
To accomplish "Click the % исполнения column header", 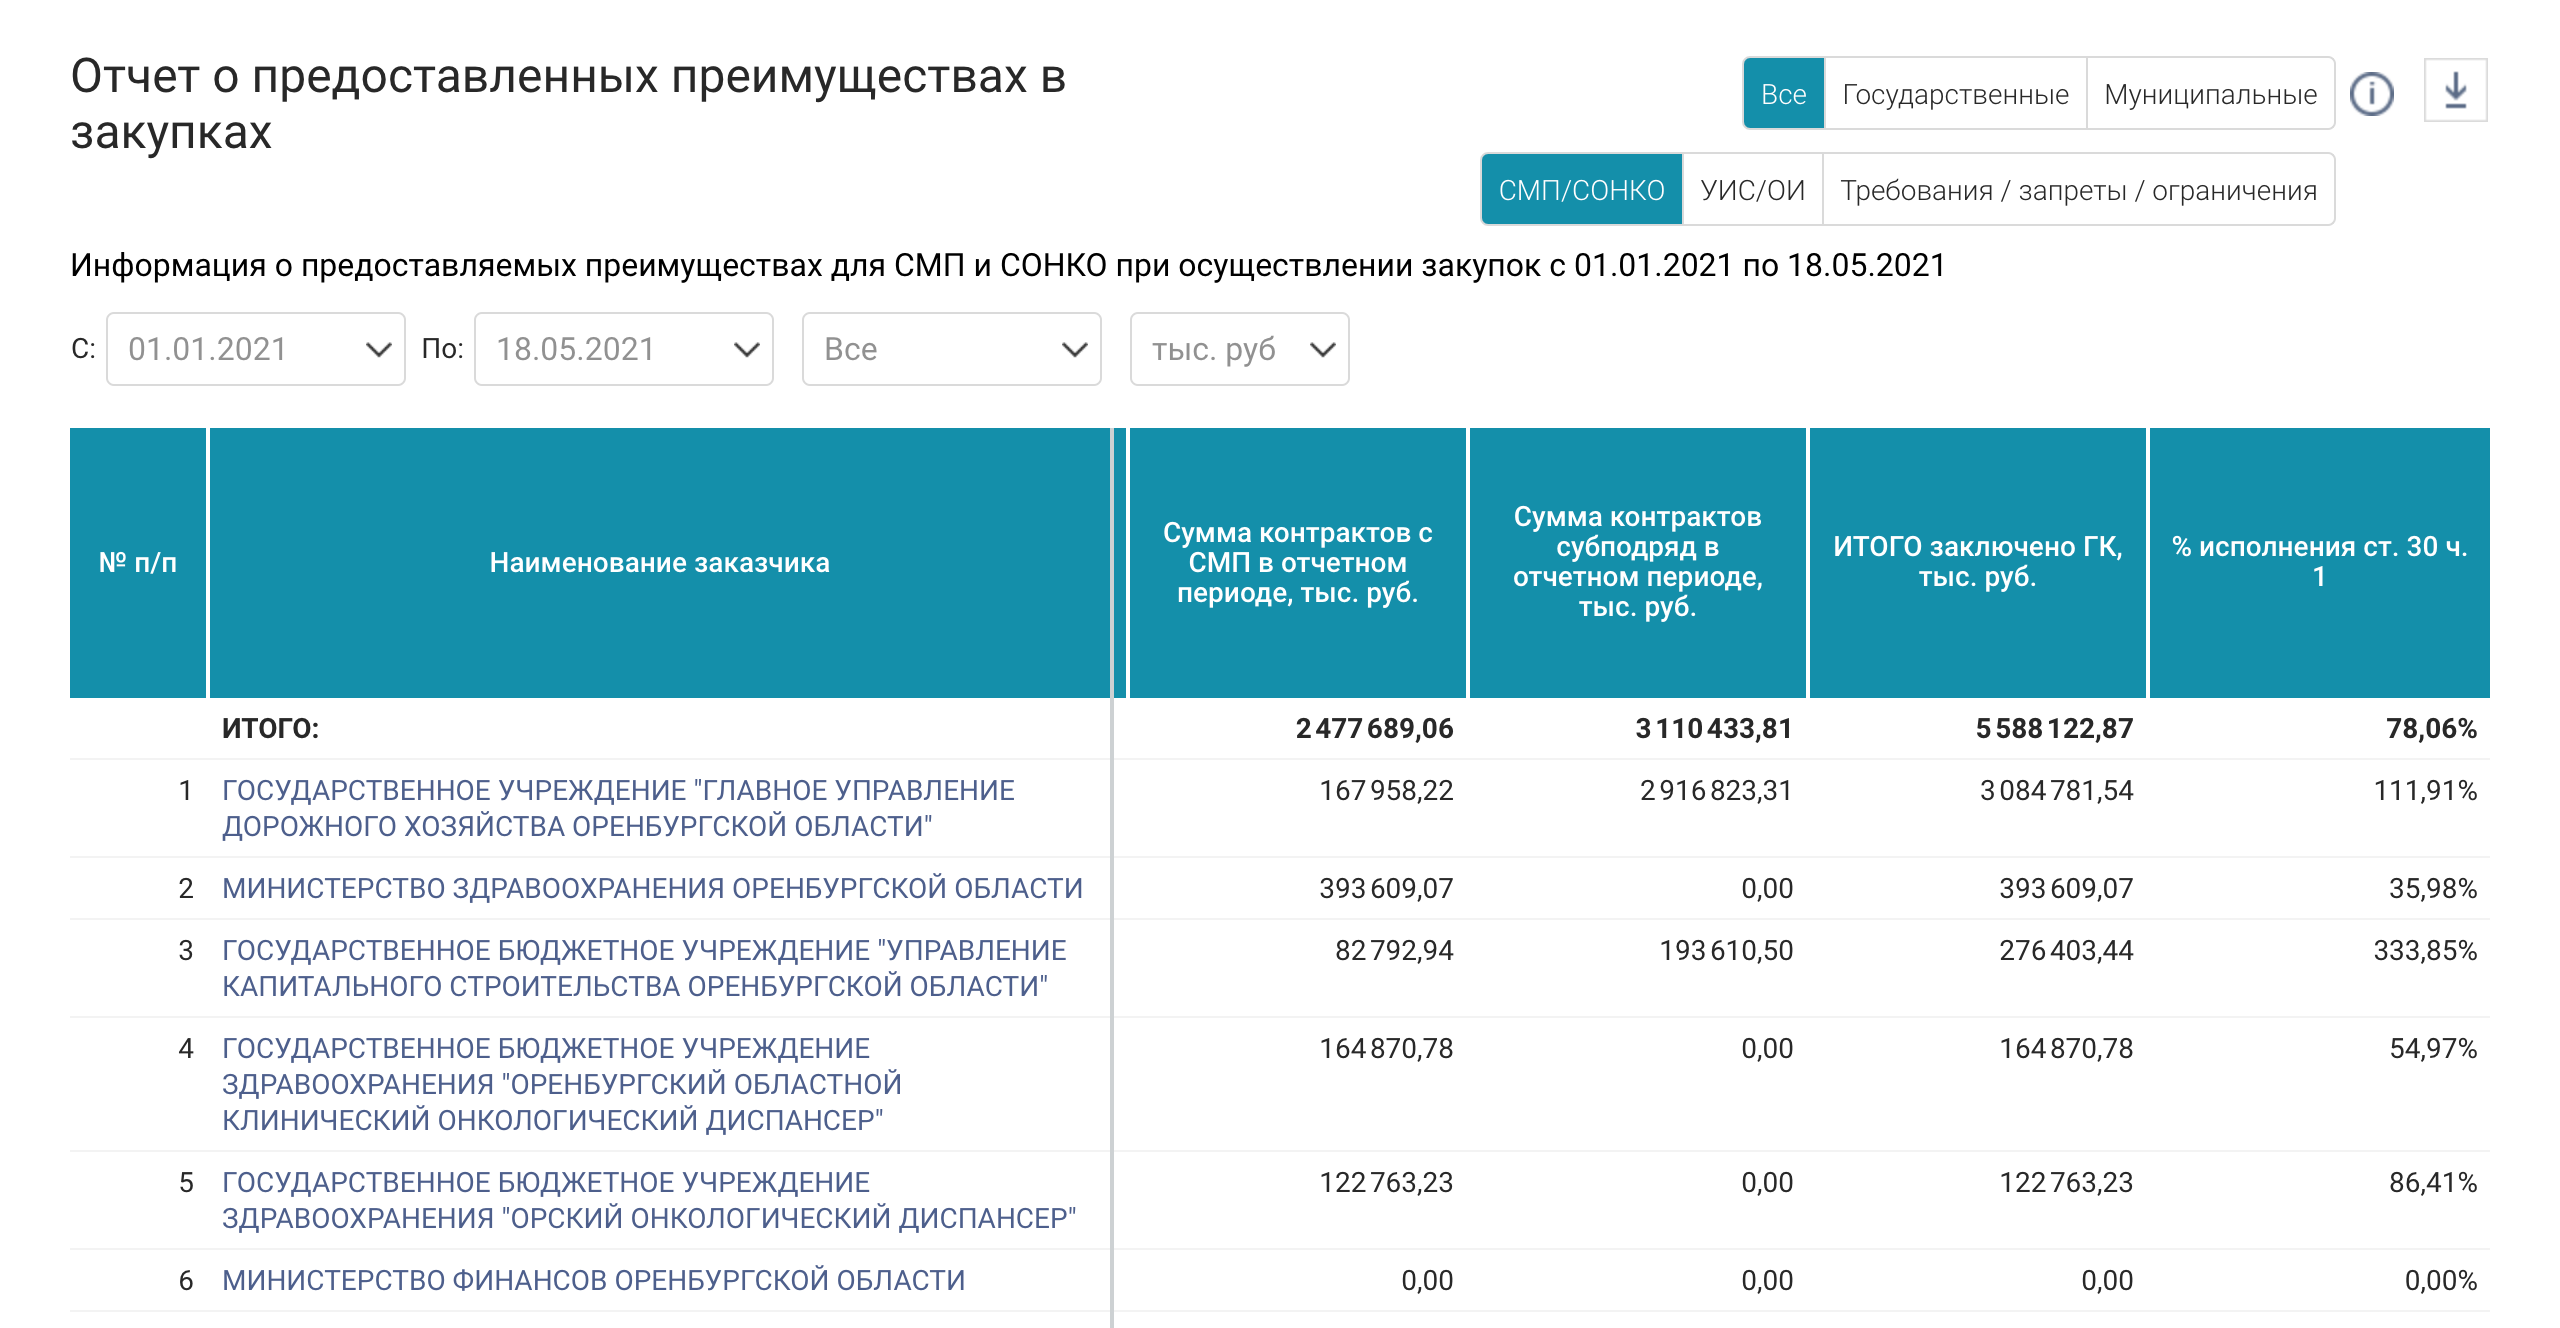I will coord(2318,562).
